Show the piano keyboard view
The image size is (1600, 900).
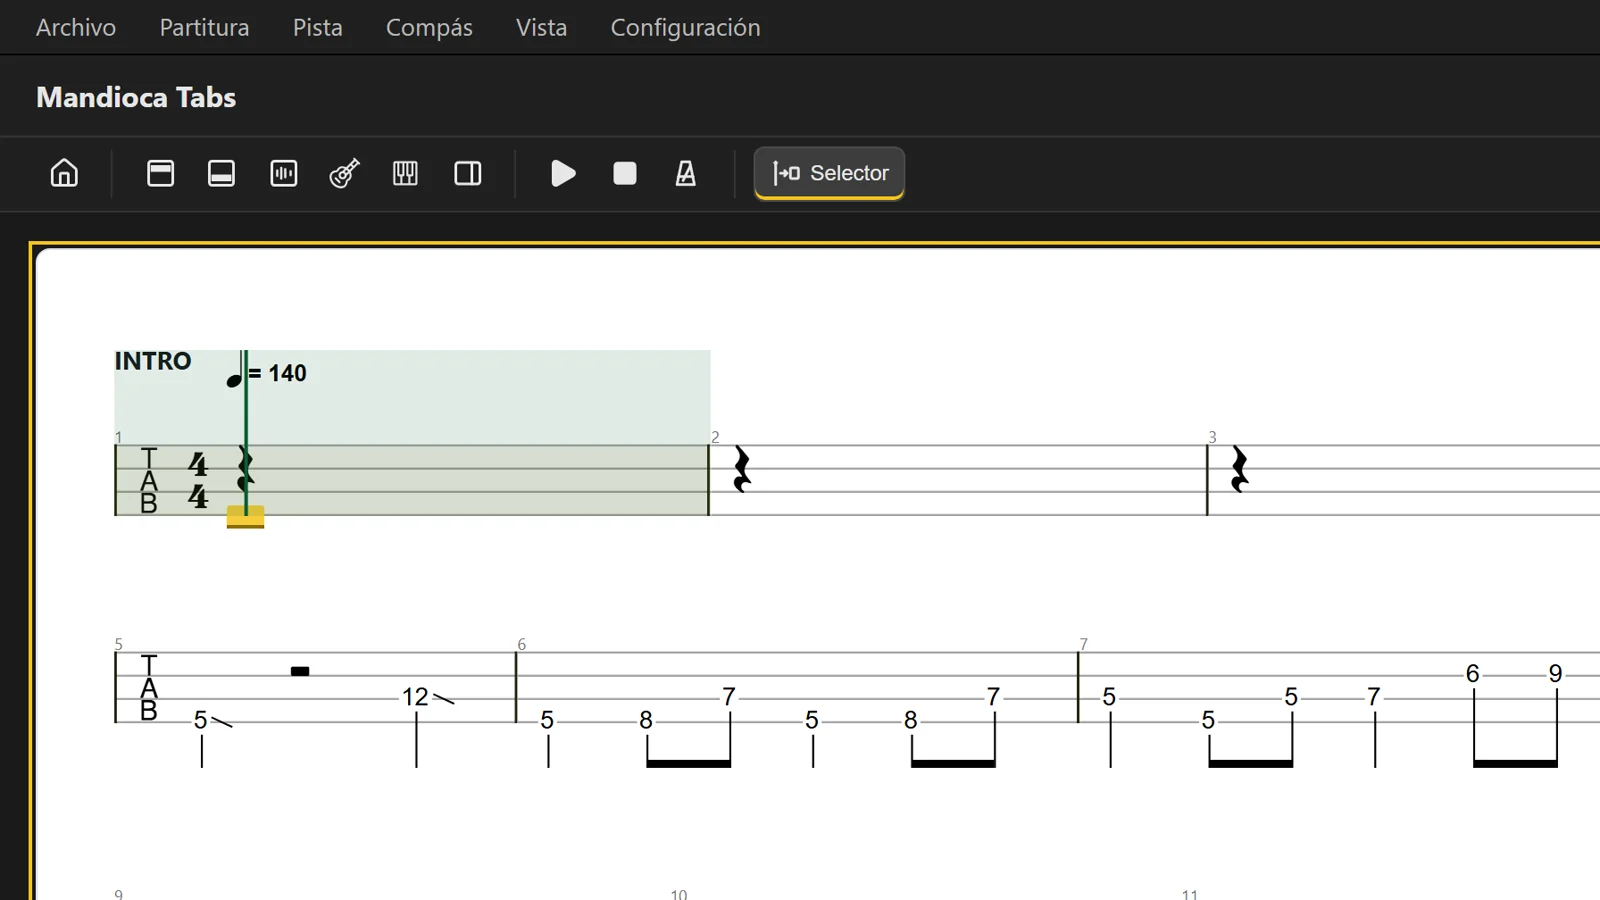(x=406, y=173)
